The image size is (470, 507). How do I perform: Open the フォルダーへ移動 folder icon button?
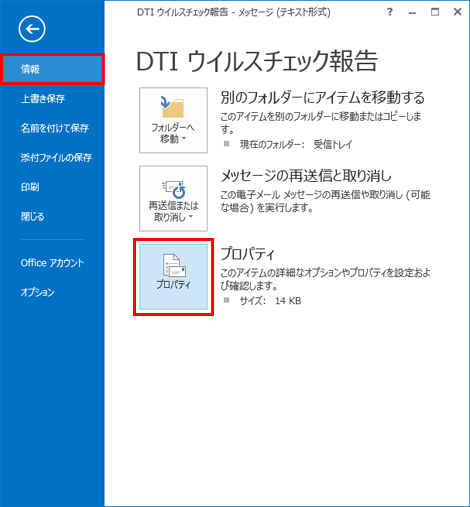click(173, 120)
